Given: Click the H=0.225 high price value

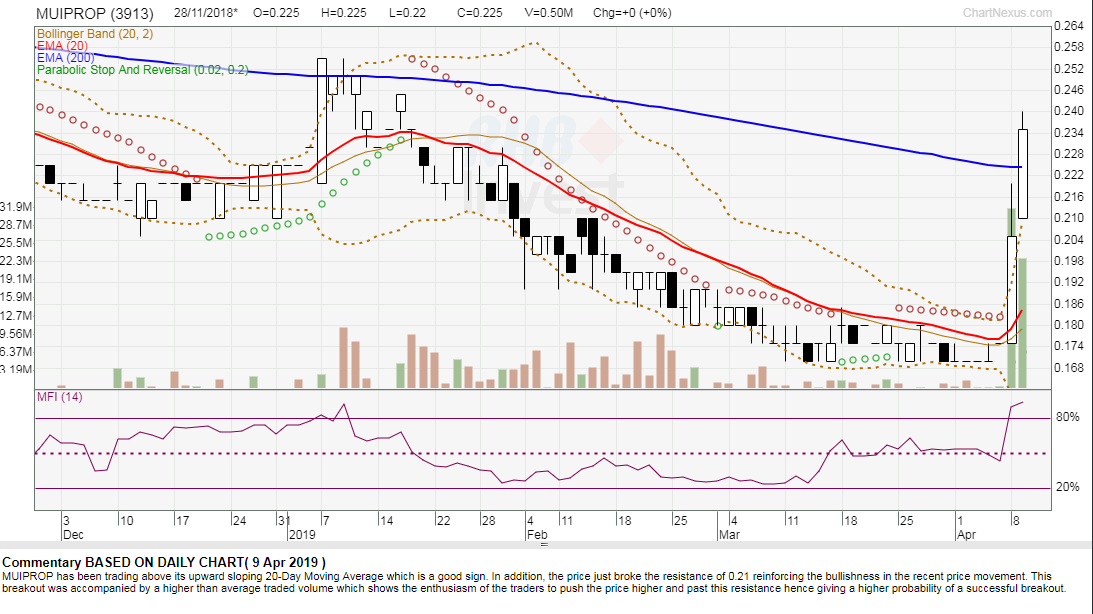Looking at the screenshot, I should coord(344,13).
